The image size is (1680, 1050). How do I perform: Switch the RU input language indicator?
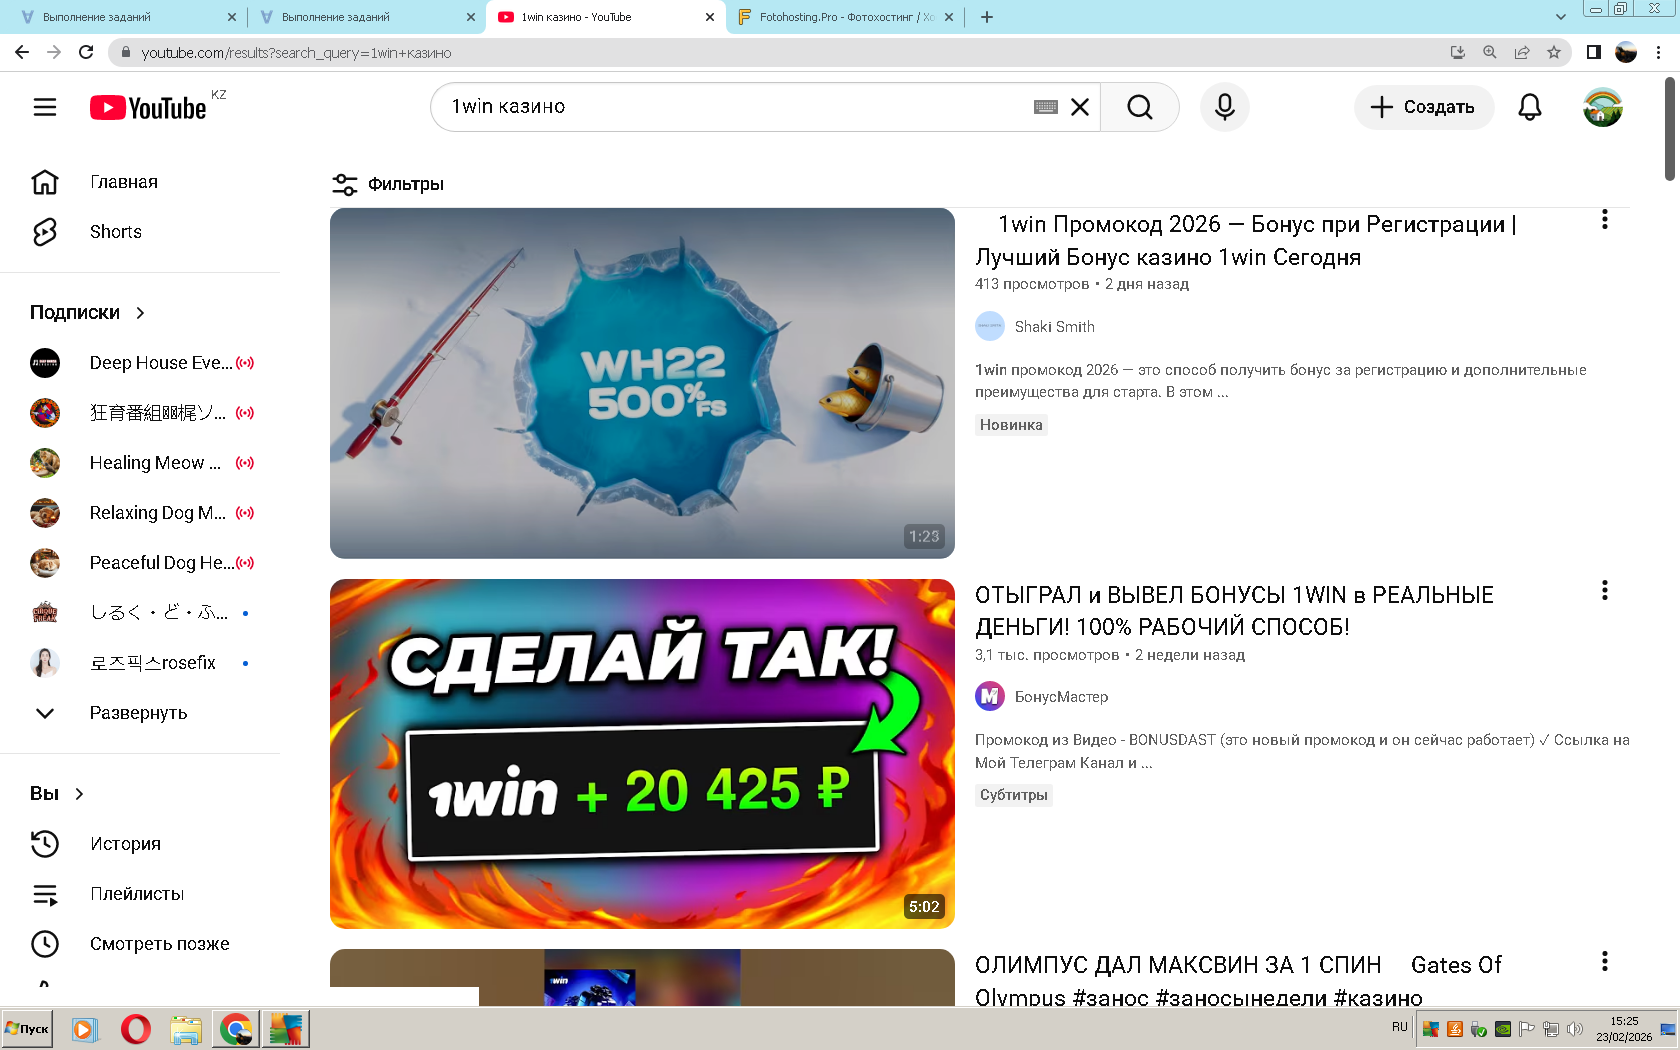tap(1399, 1027)
